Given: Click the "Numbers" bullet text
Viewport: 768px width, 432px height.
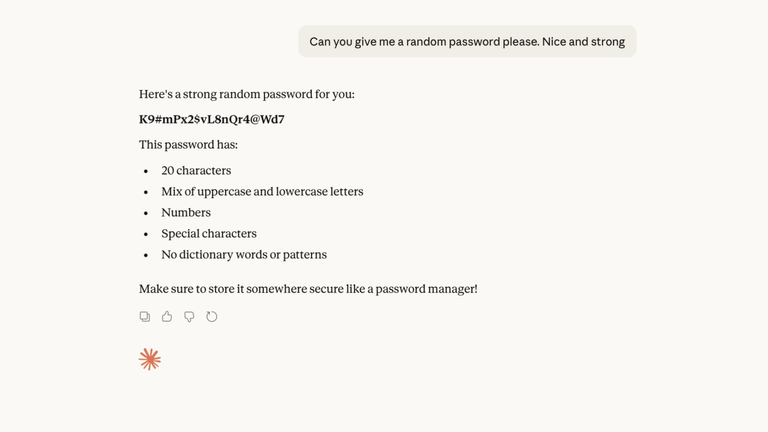Looking at the screenshot, I should [186, 213].
